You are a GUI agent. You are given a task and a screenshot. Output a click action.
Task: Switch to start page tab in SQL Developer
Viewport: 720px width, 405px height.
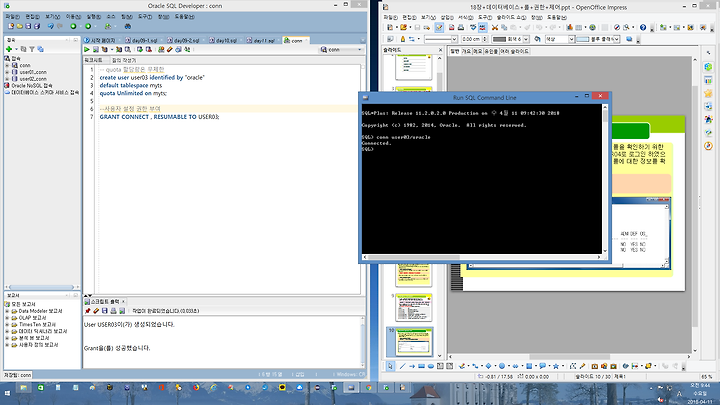click(x=101, y=40)
